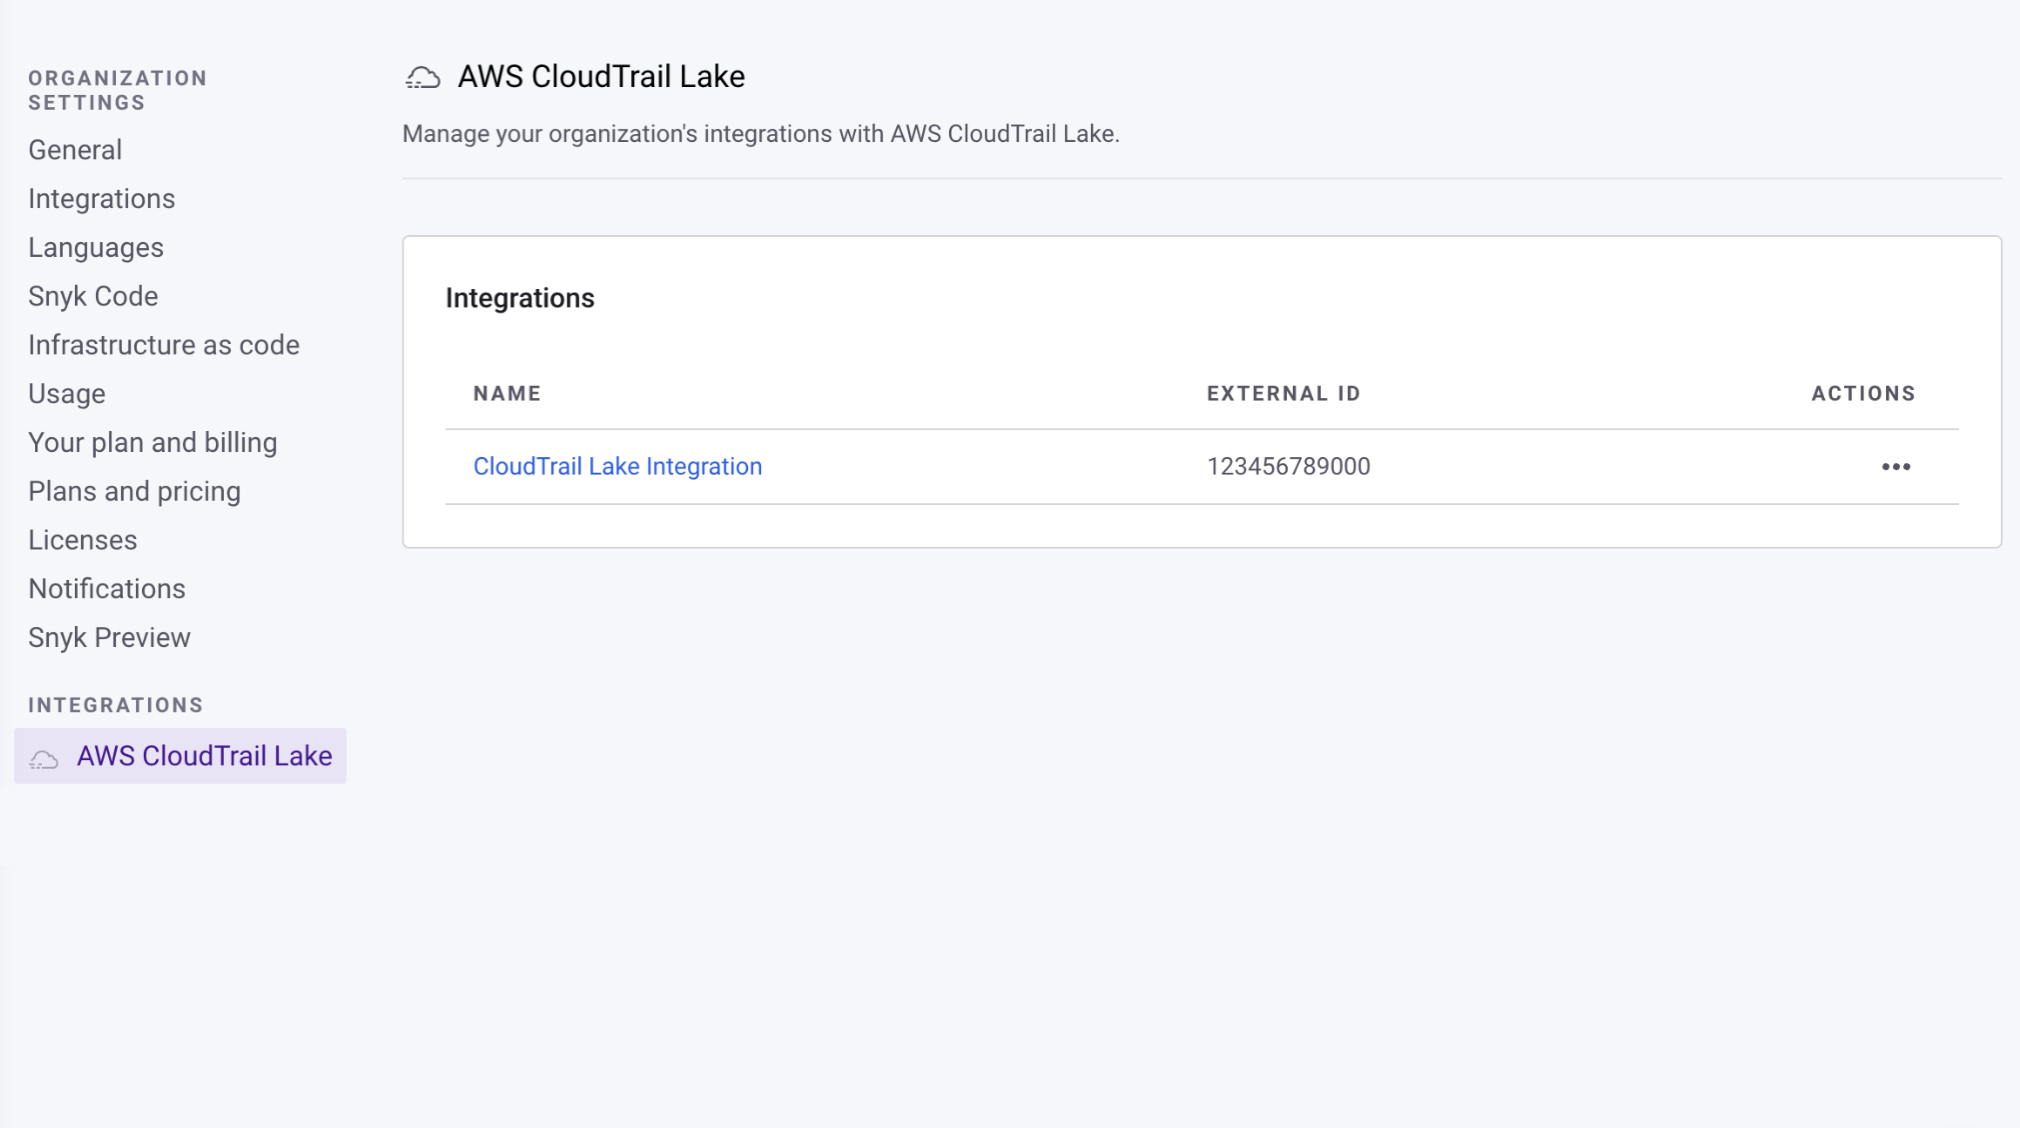The width and height of the screenshot is (2020, 1128).
Task: Go to Languages settings
Action: pos(96,247)
